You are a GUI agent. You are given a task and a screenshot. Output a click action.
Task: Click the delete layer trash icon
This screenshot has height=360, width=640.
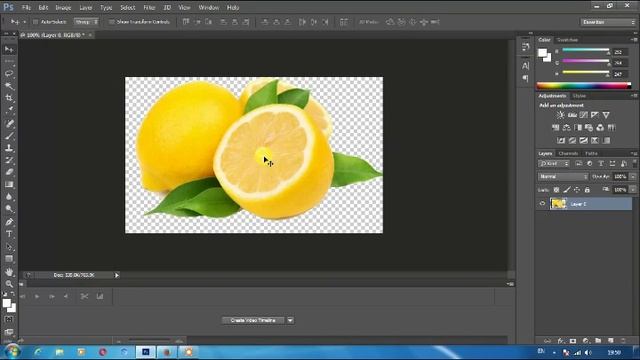pos(623,340)
